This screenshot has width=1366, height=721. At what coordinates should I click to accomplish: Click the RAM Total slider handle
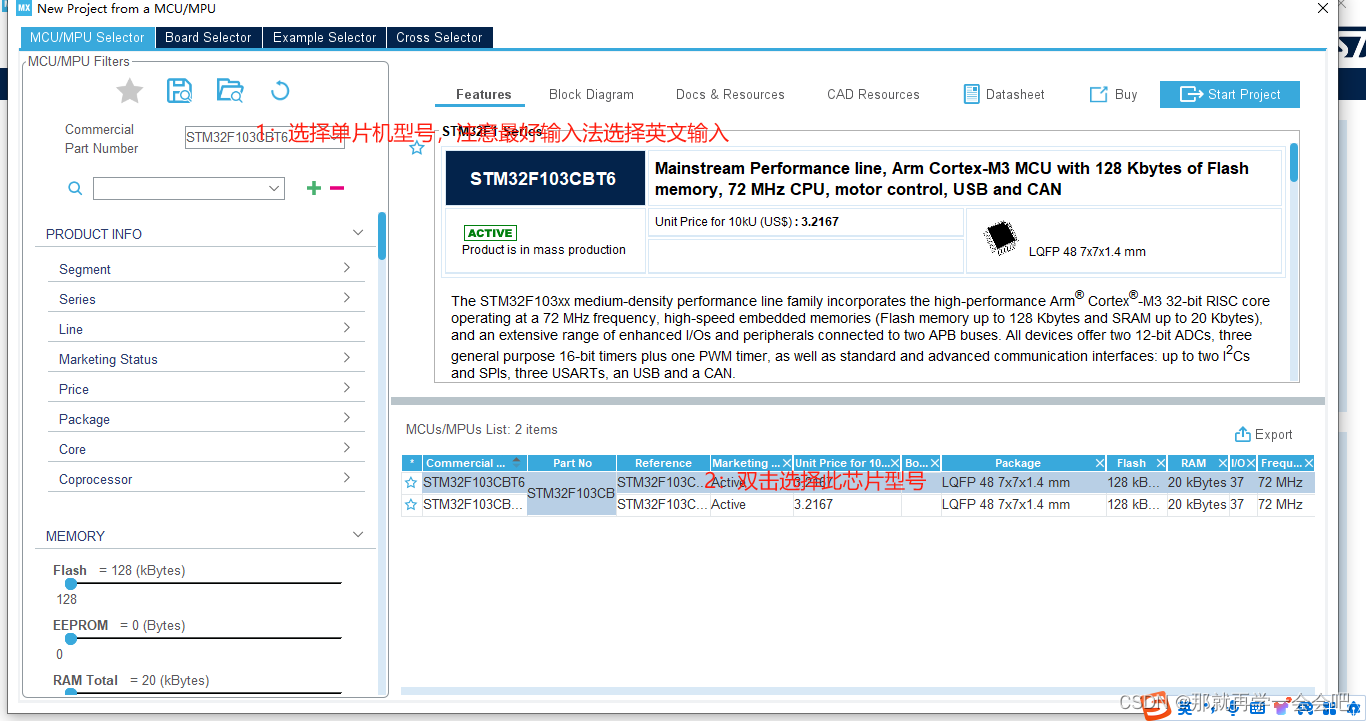tap(70, 692)
